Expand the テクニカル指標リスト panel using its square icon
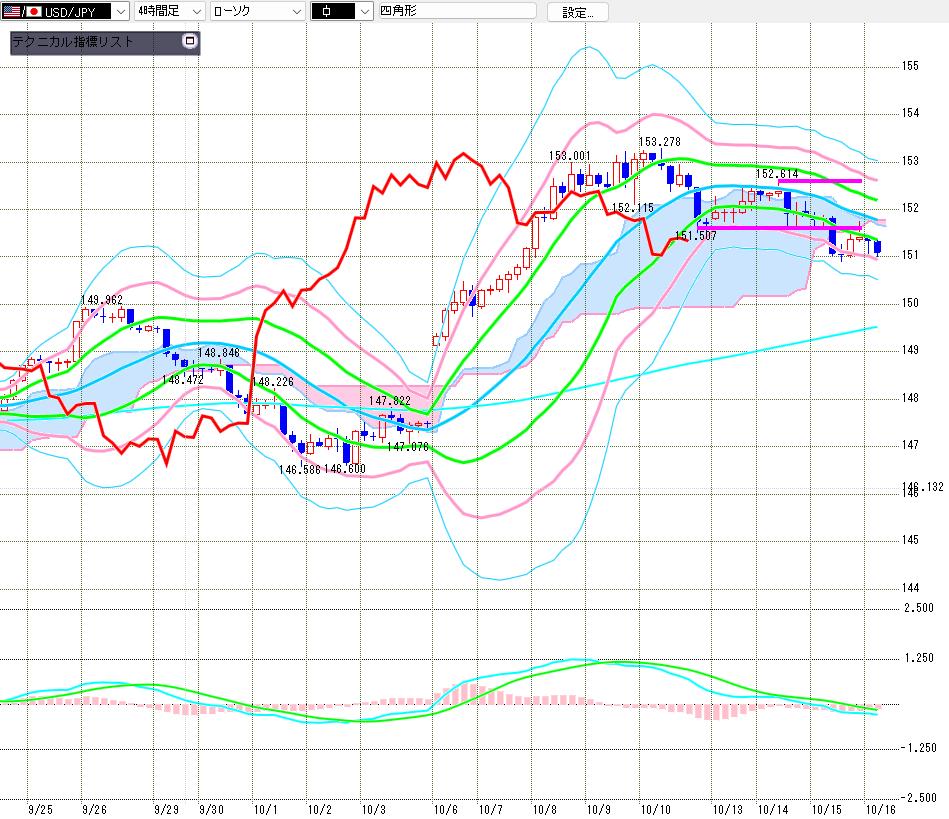The image size is (949, 819). [x=190, y=42]
